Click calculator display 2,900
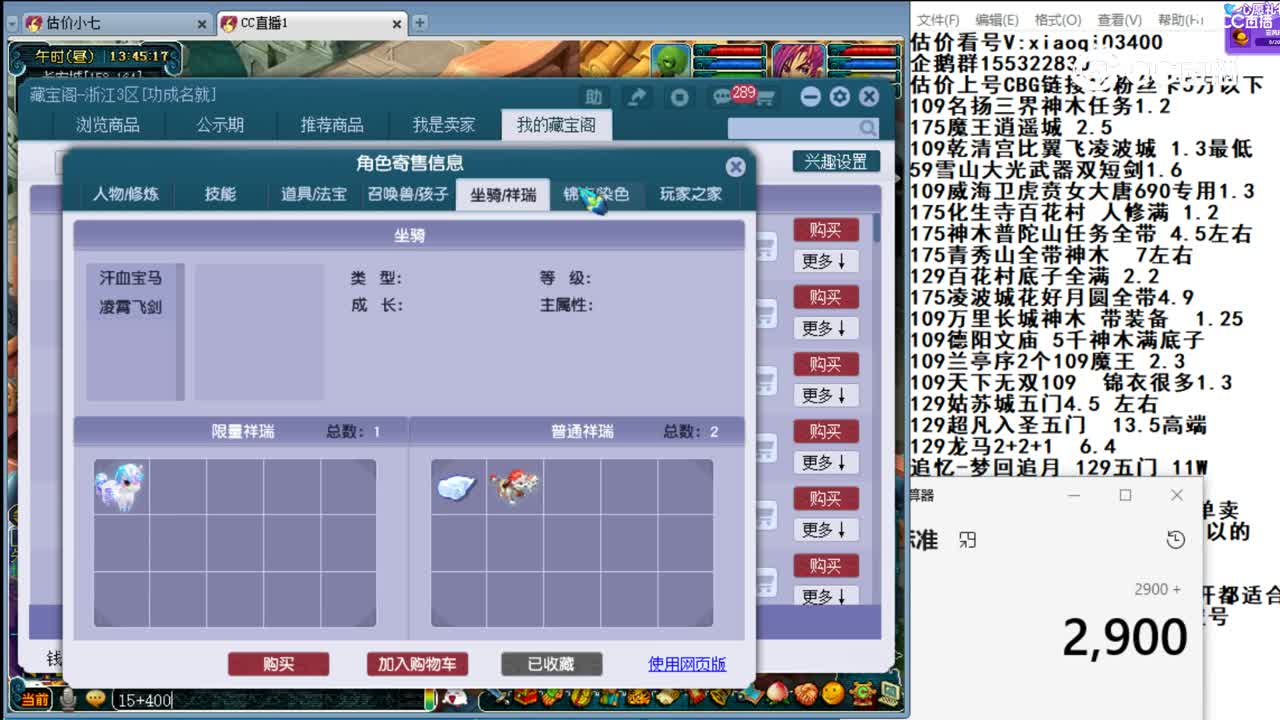1280x720 pixels. click(x=1124, y=637)
